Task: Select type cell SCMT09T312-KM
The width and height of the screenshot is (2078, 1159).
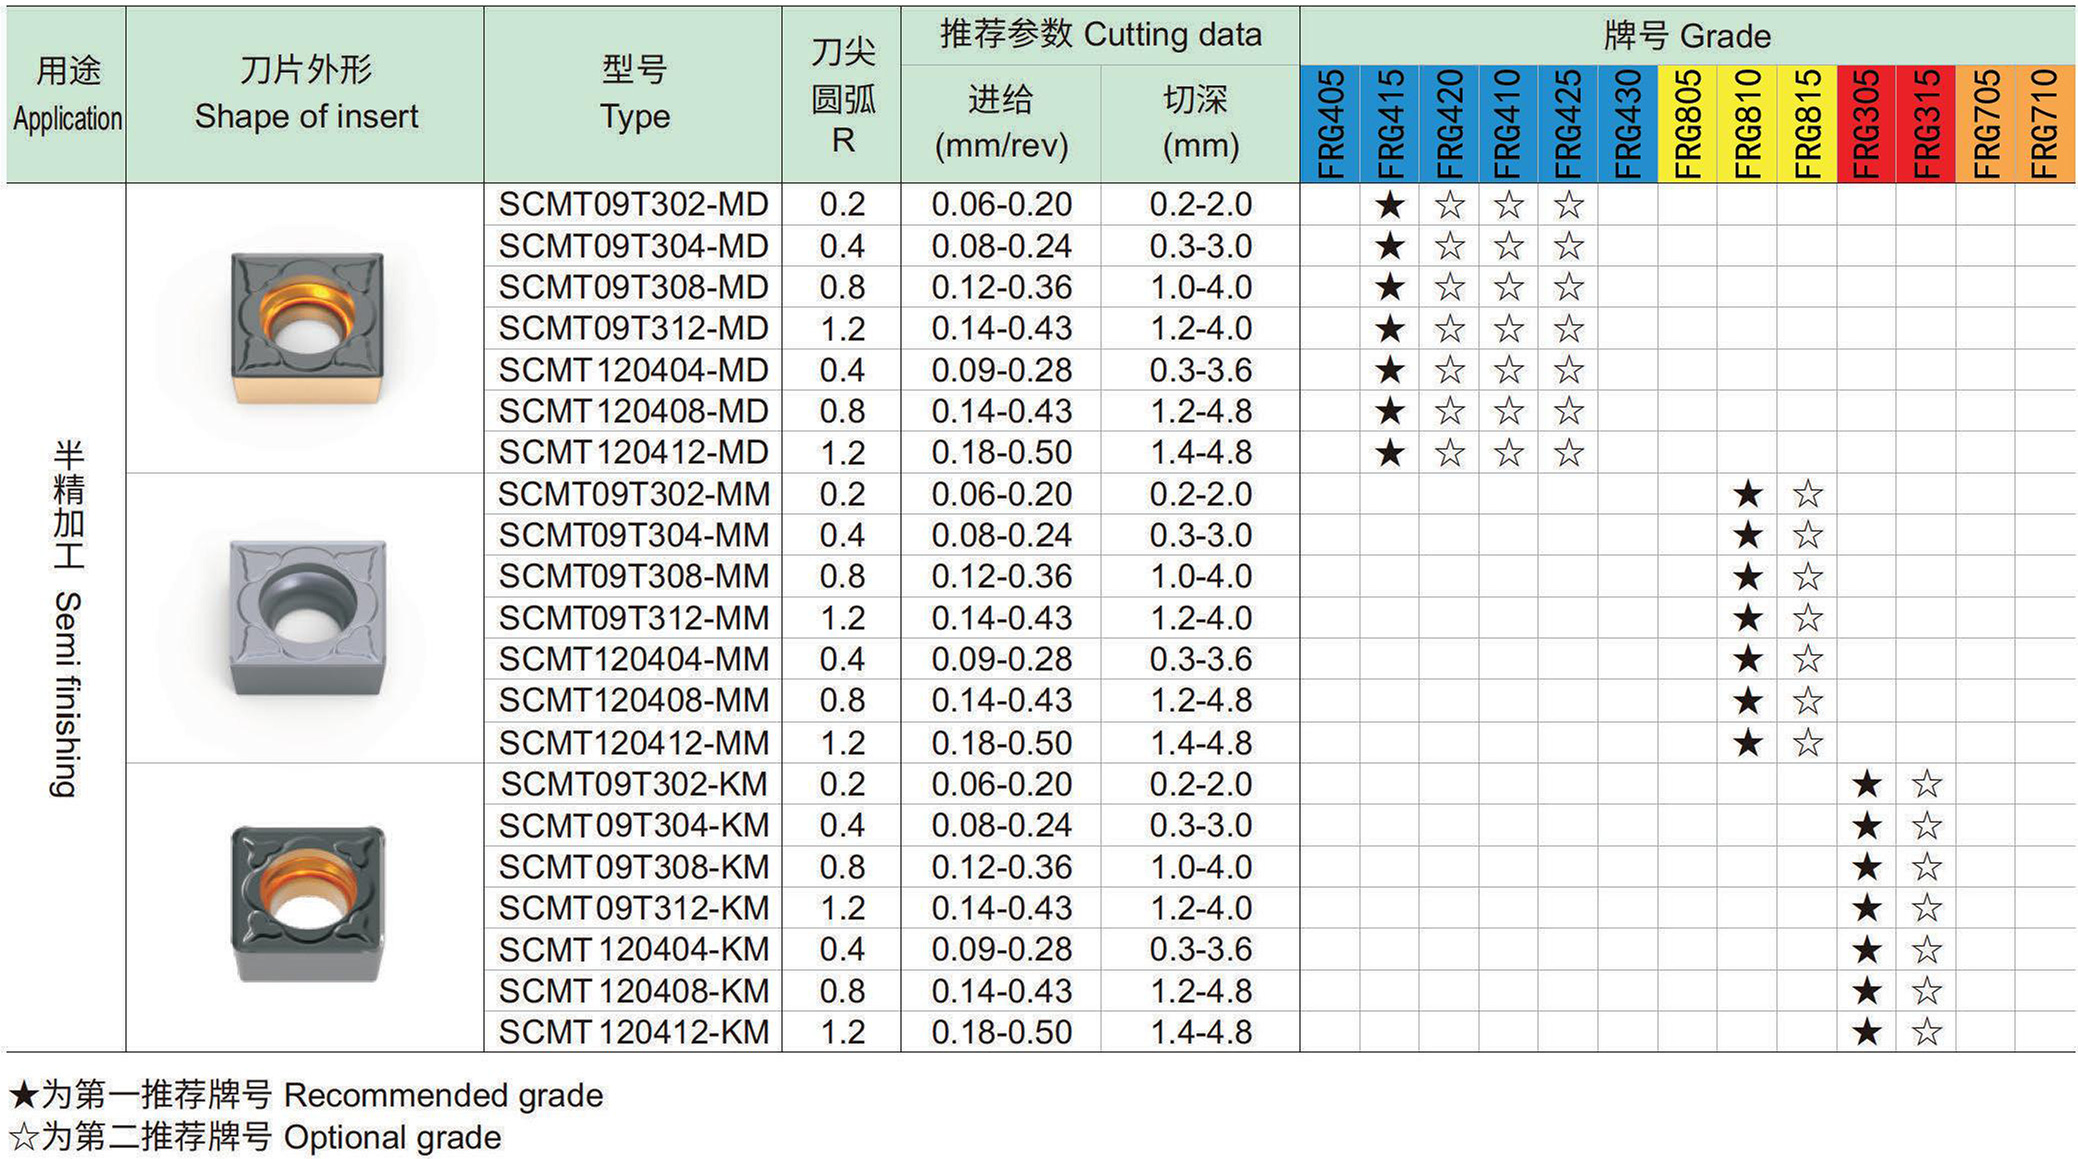Action: point(633,908)
